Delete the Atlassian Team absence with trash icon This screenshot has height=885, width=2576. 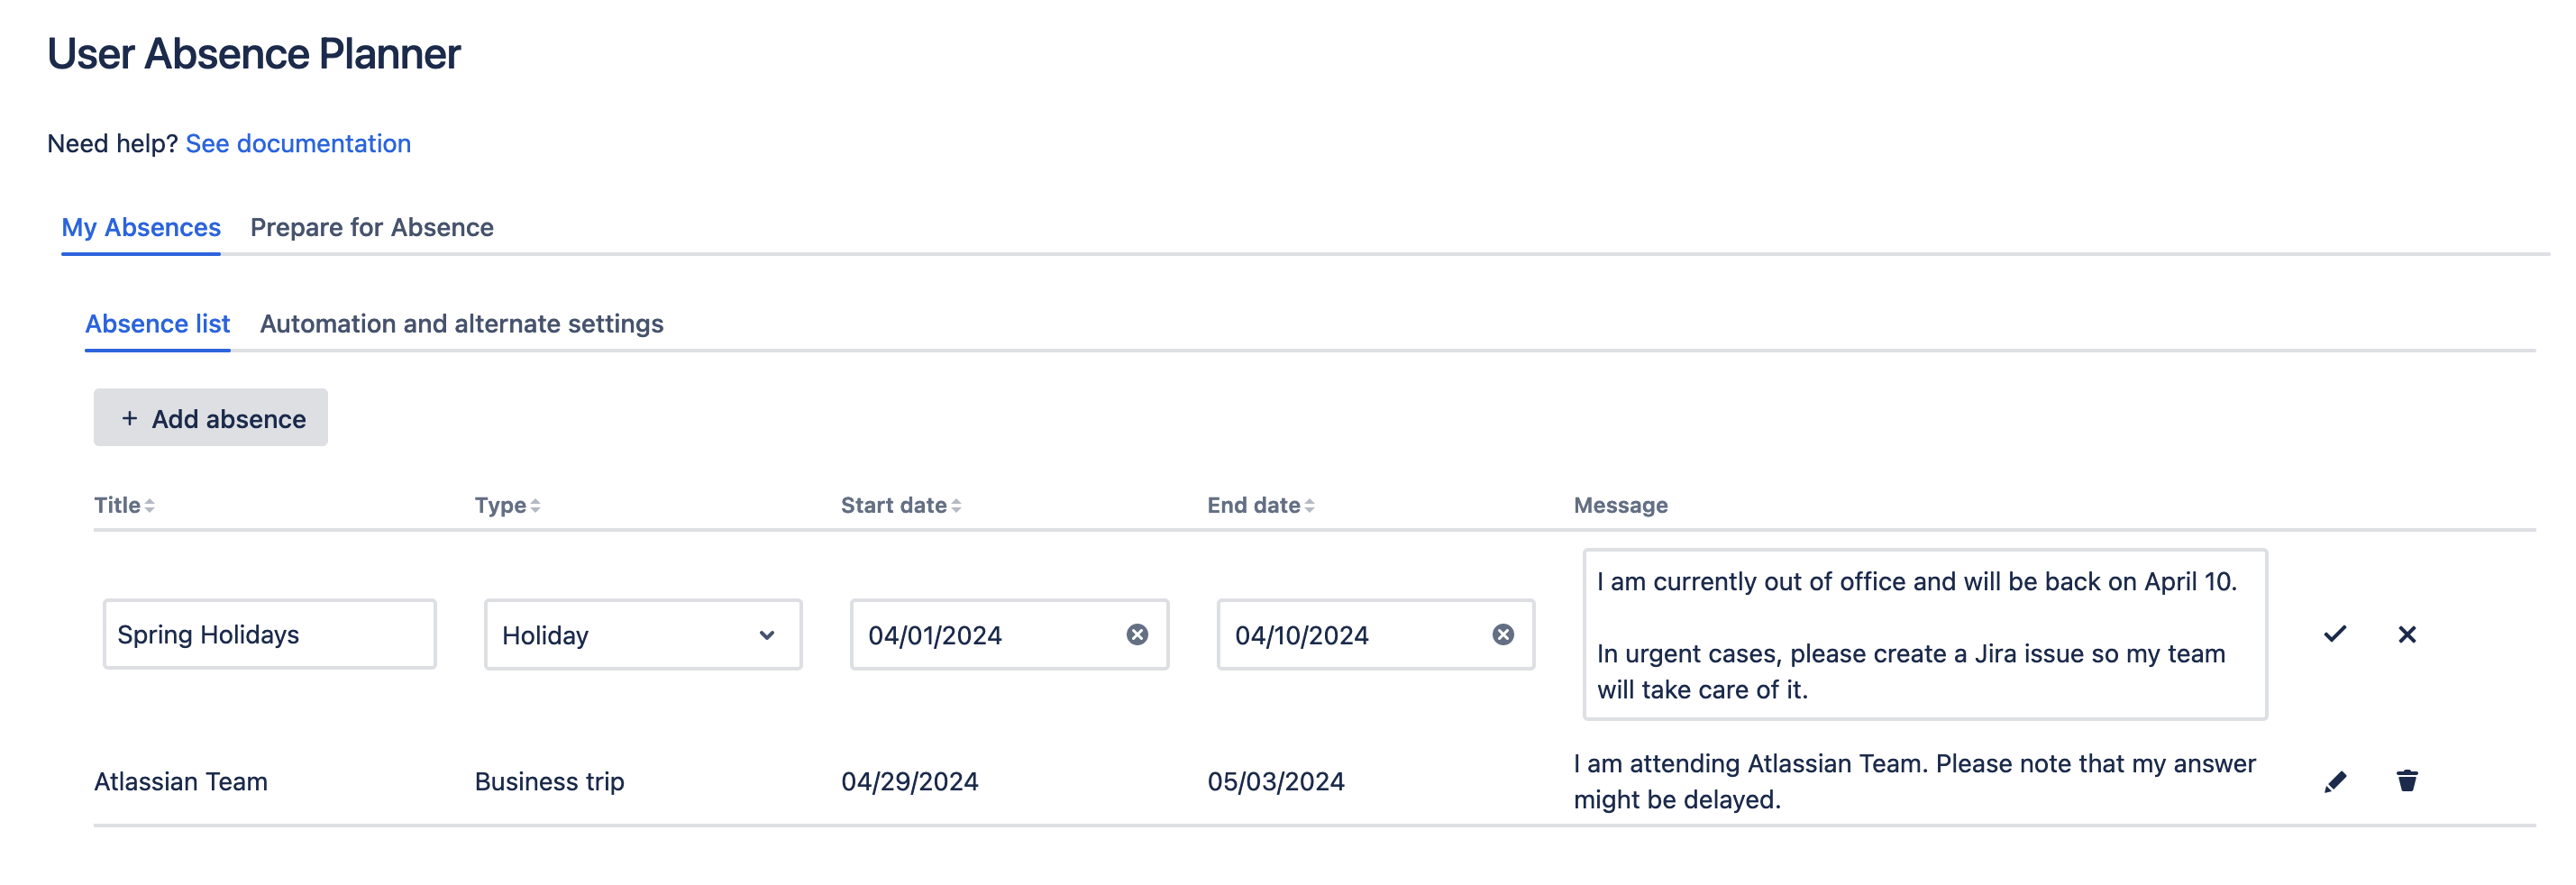pyautogui.click(x=2407, y=781)
